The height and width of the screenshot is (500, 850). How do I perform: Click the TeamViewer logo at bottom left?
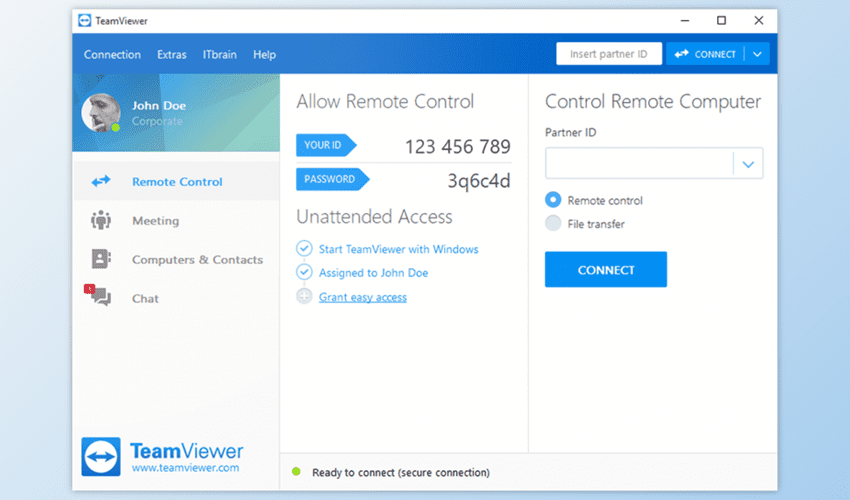pos(101,457)
